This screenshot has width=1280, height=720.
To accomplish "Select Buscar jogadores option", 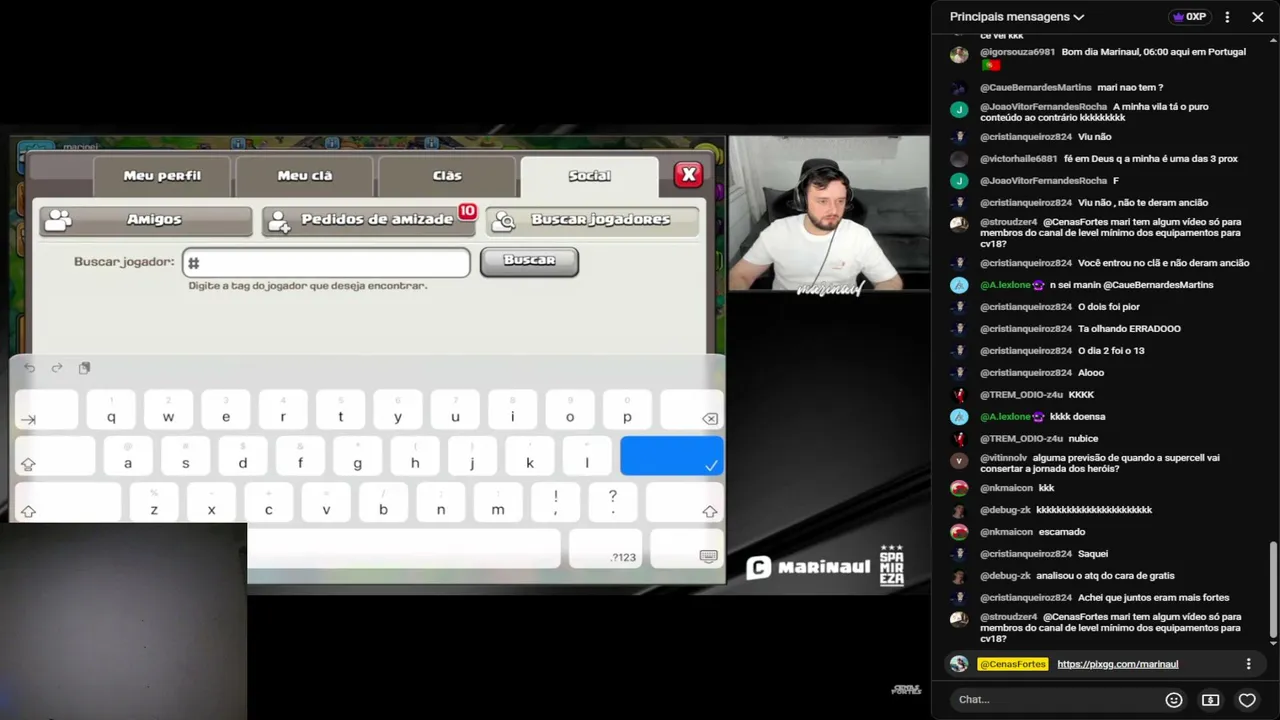I will point(592,220).
